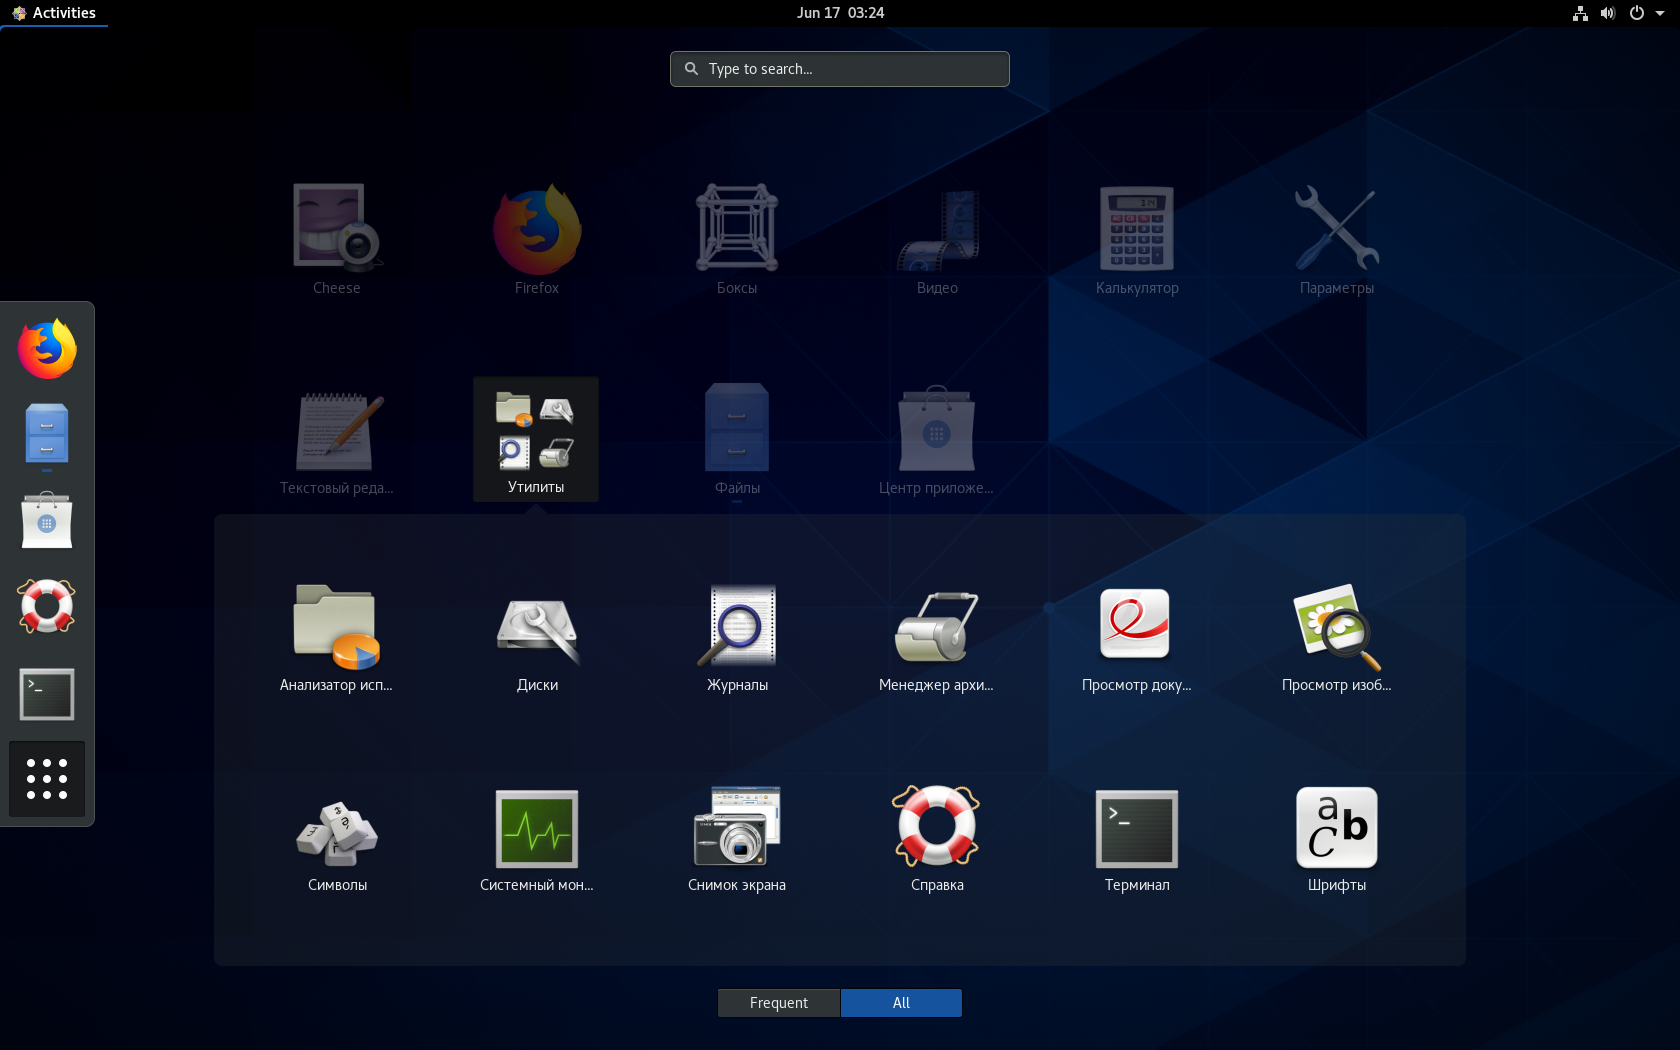Launch Cheese webcam app
The image size is (1680, 1050).
click(x=337, y=239)
